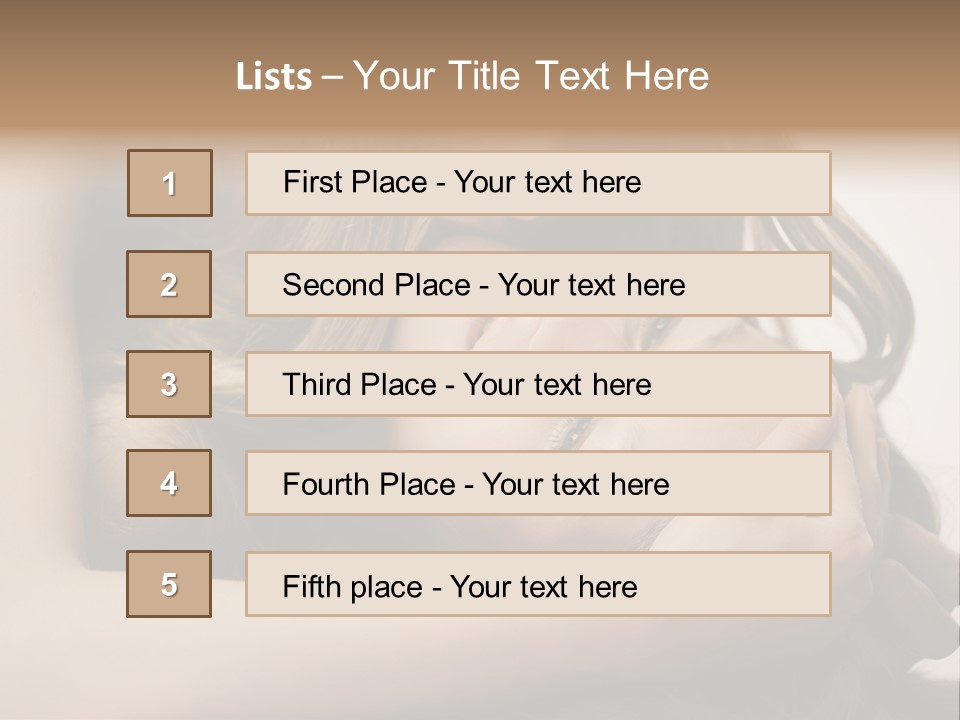Screen dimensions: 960x720
Task: Select the number 3 box
Action: [x=169, y=384]
